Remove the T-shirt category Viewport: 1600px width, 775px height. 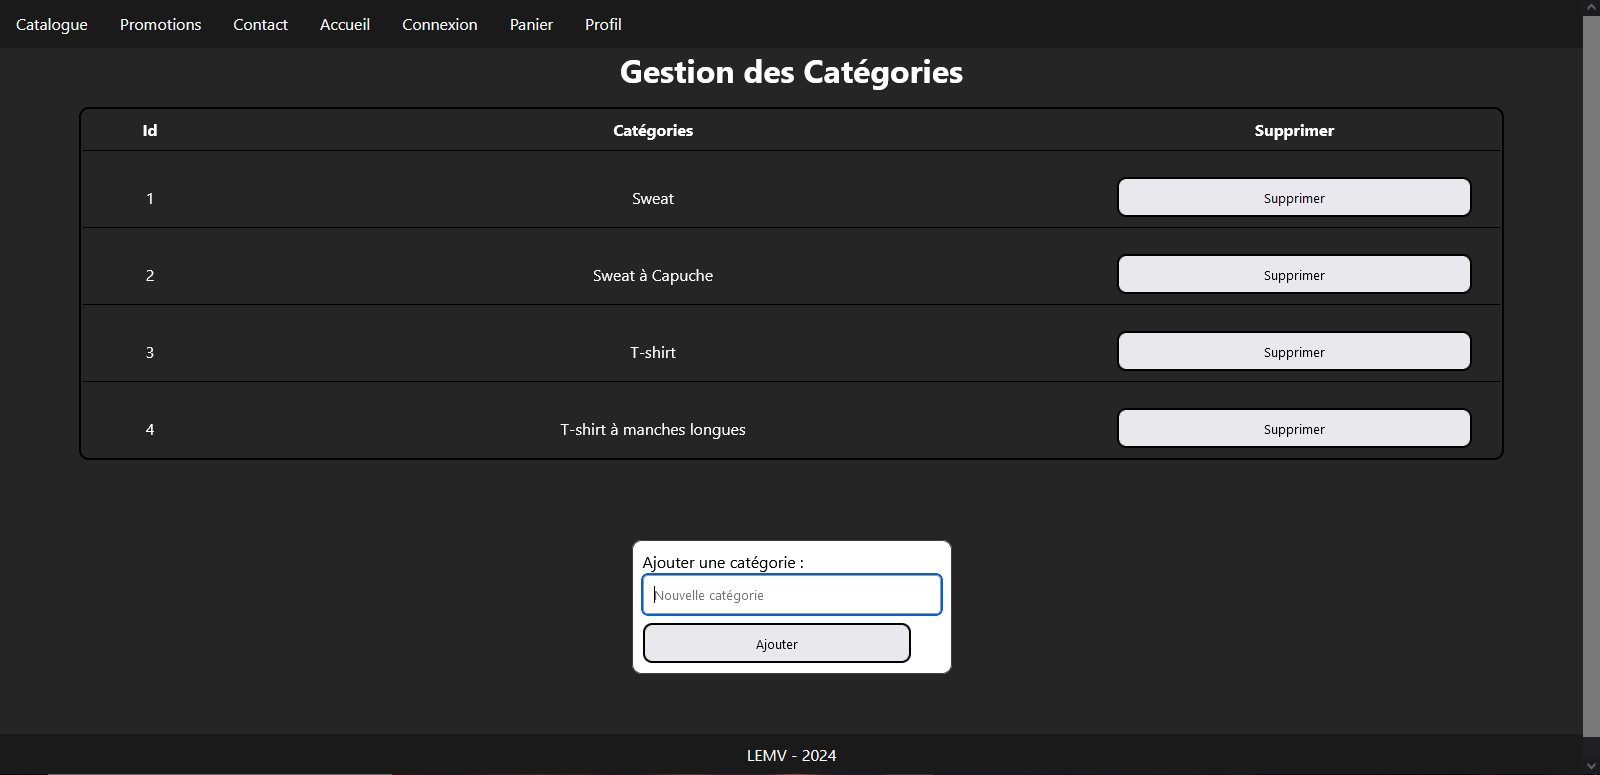(x=1293, y=352)
